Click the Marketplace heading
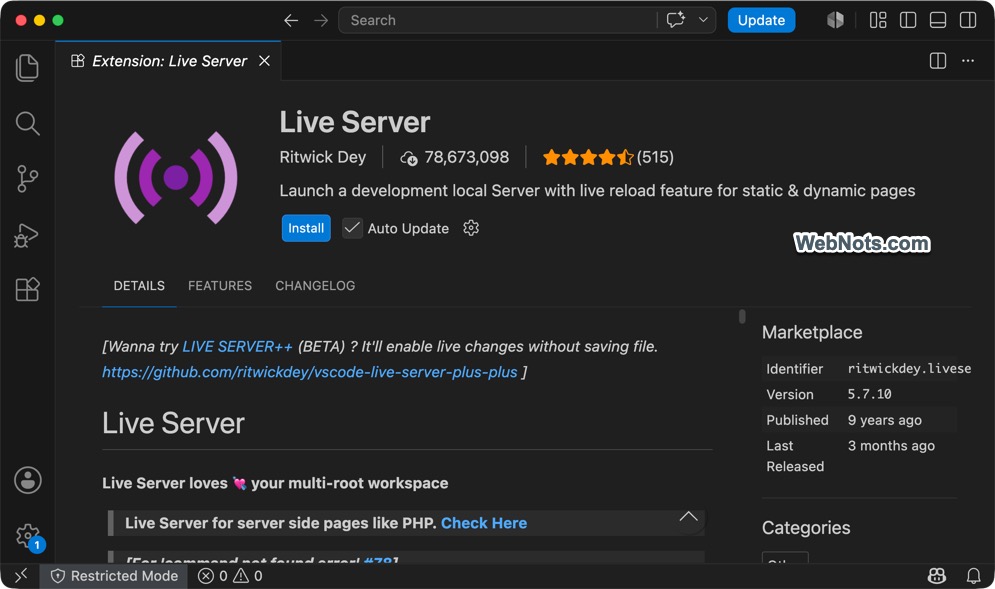The width and height of the screenshot is (995, 589). [812, 333]
